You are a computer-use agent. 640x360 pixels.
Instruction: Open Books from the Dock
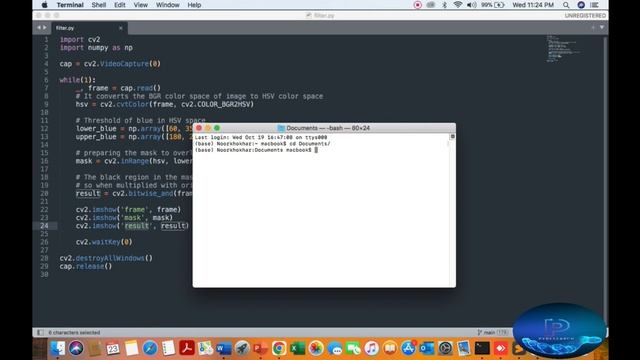[x=390, y=348]
